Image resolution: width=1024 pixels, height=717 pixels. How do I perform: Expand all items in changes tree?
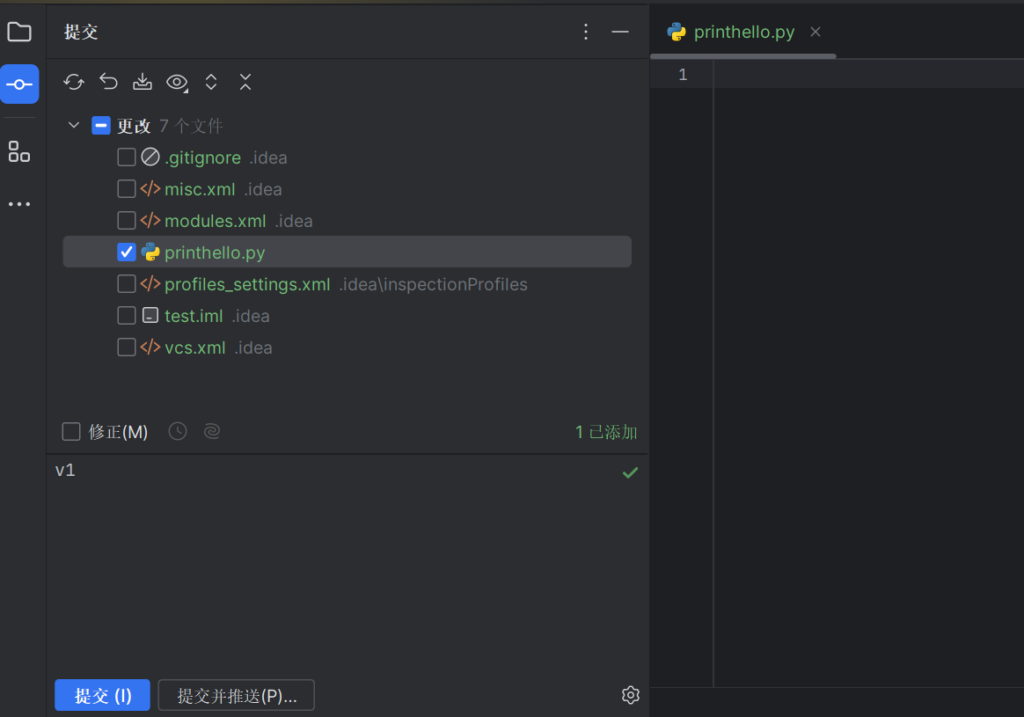(x=211, y=82)
